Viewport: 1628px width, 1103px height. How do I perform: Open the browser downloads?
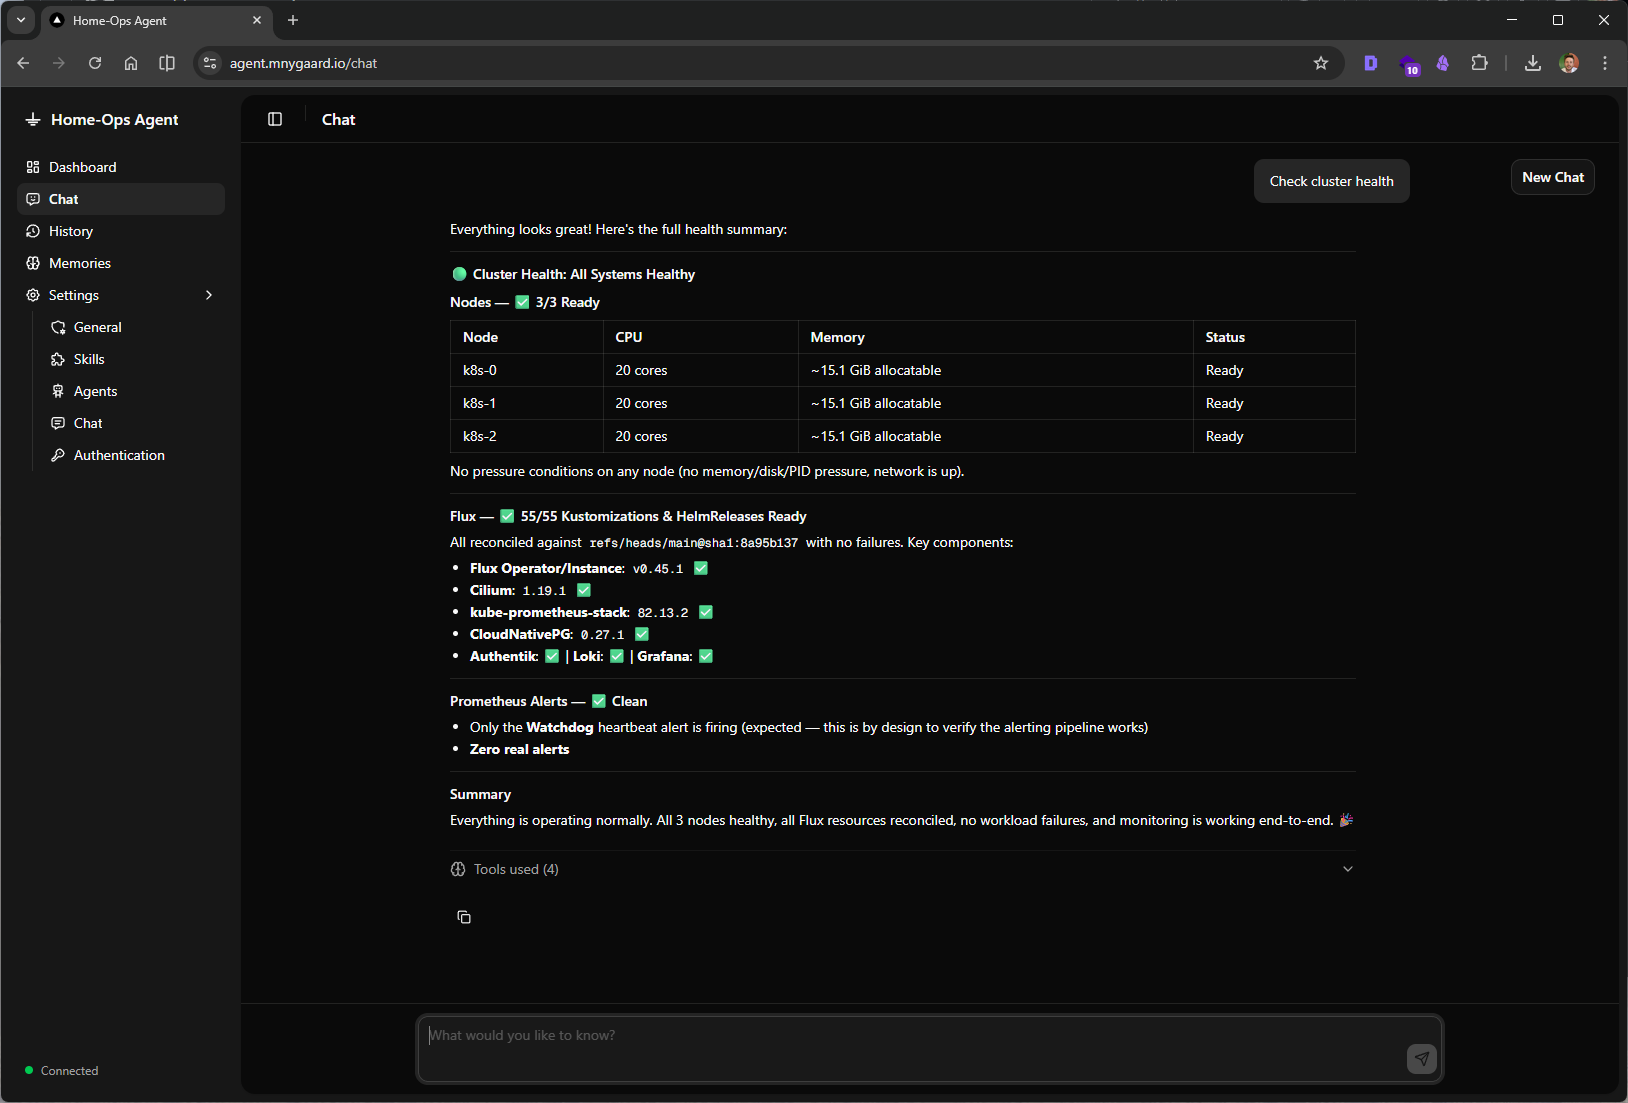tap(1532, 63)
